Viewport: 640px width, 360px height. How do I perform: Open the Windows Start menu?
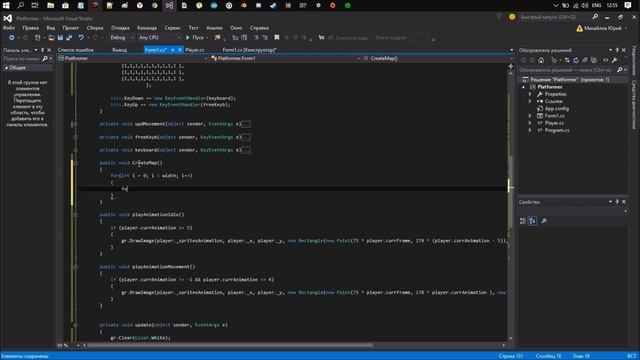(6, 5)
